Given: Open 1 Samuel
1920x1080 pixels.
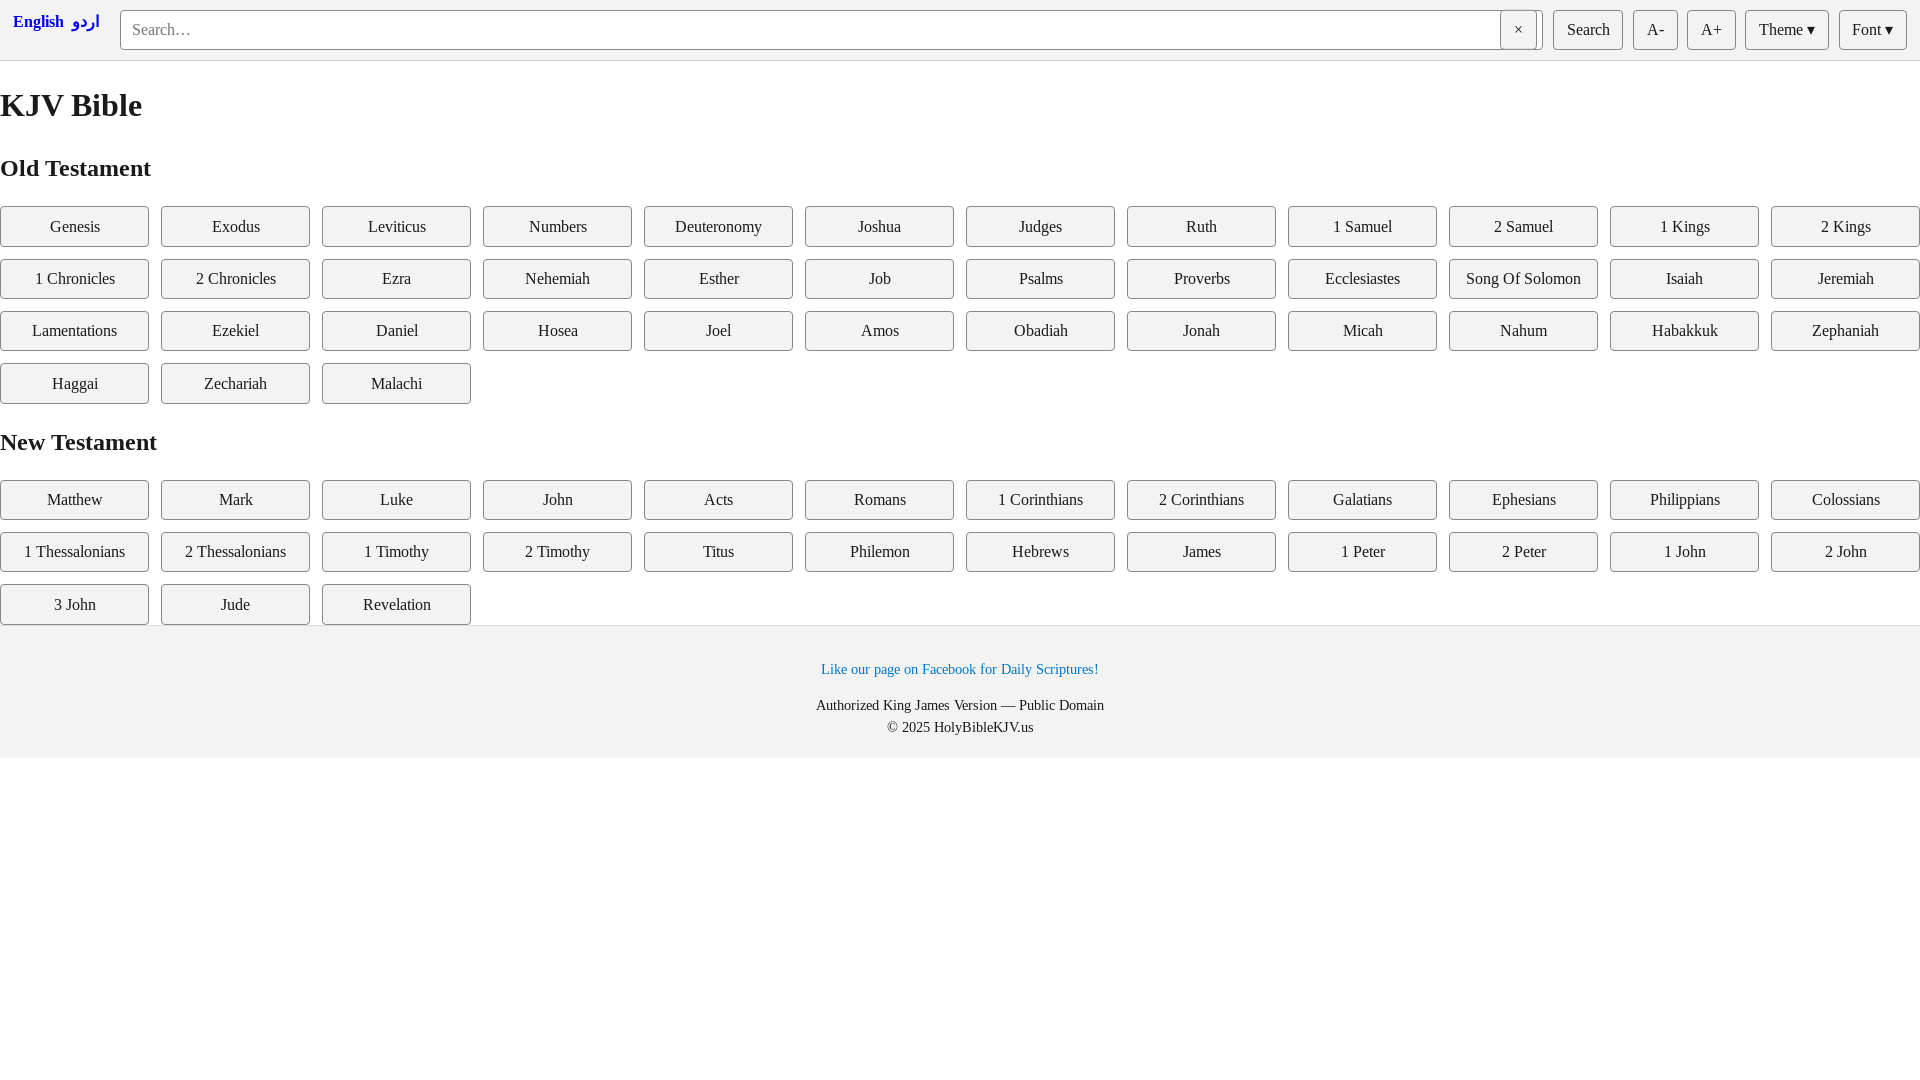Looking at the screenshot, I should click(1362, 227).
